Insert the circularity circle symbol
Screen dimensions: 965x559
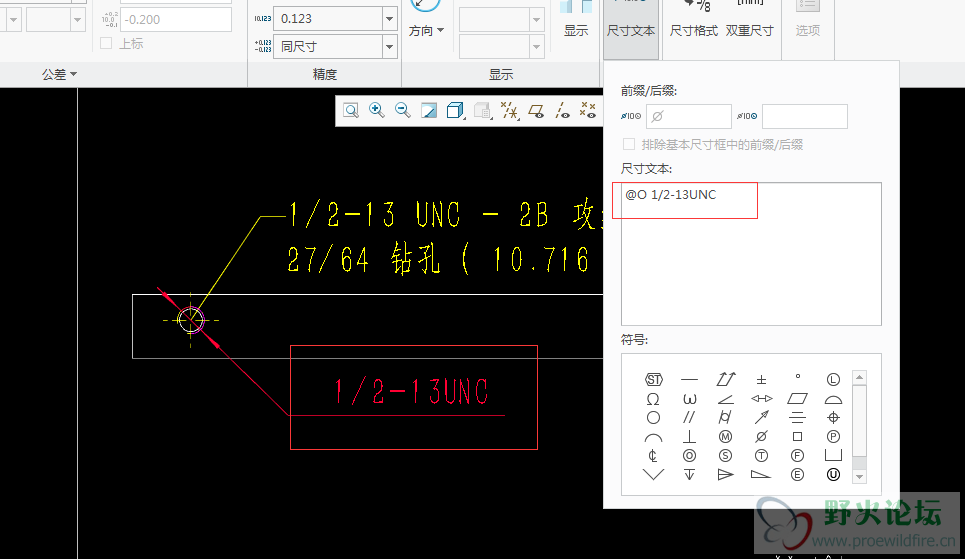pos(654,418)
